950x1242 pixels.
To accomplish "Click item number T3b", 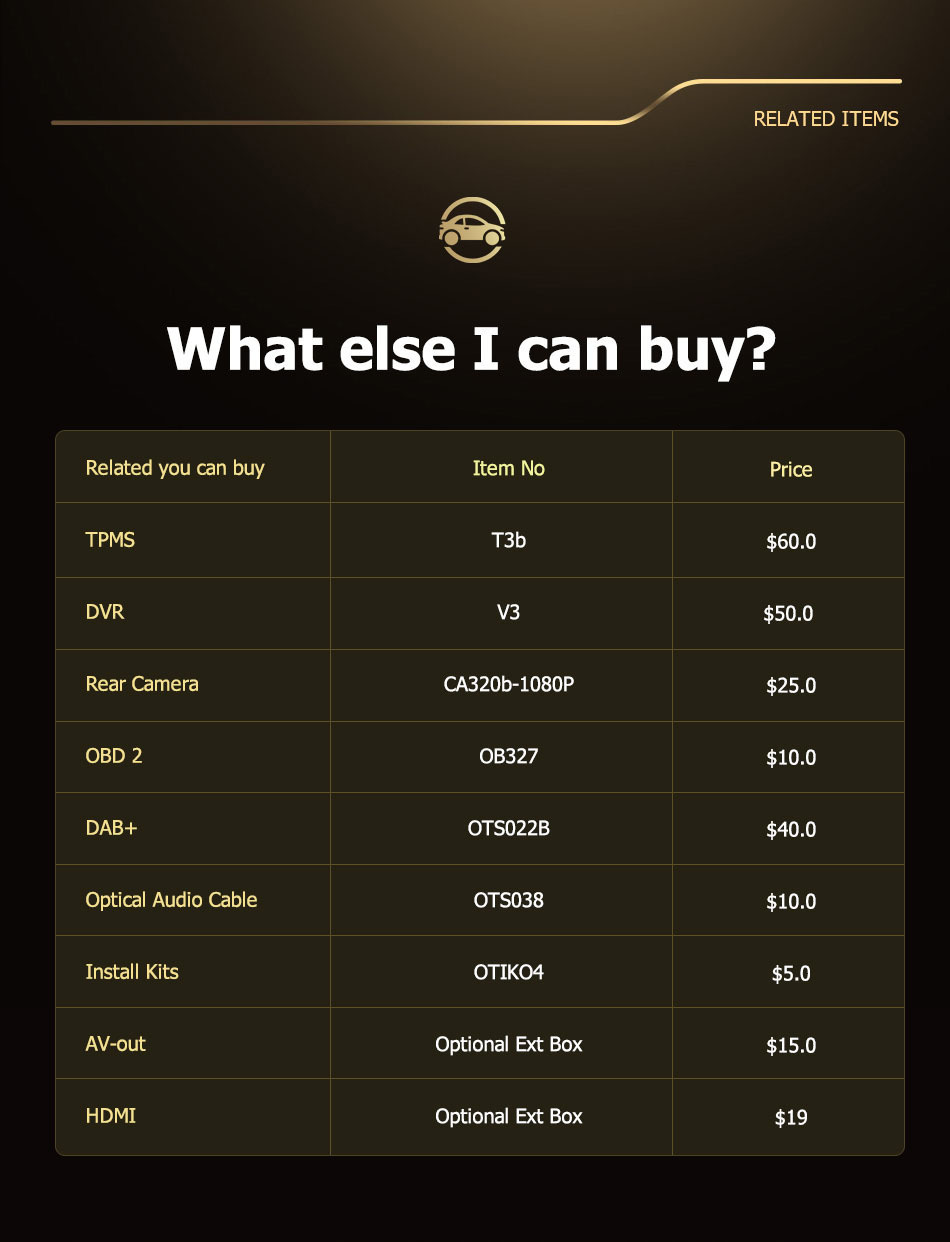I will tap(508, 541).
